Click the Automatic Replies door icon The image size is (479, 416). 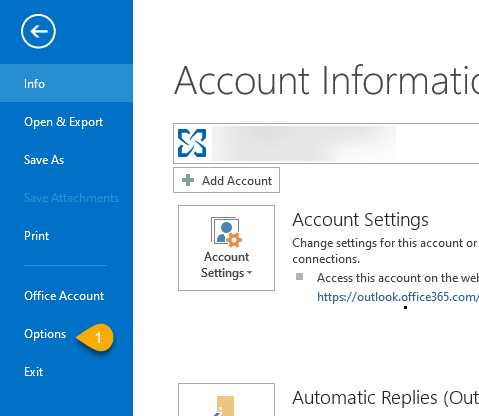pos(225,406)
